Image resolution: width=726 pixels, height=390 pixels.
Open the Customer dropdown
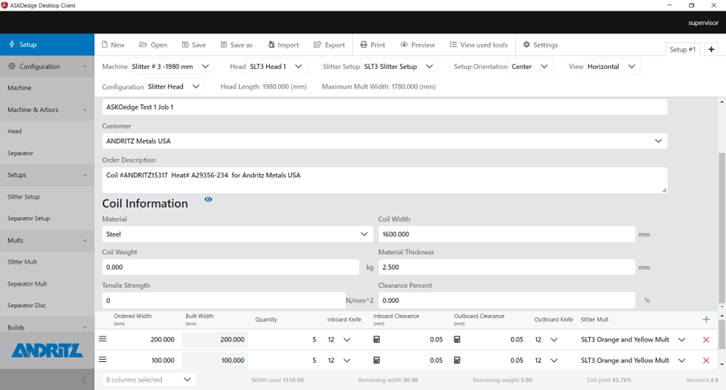tap(384, 141)
